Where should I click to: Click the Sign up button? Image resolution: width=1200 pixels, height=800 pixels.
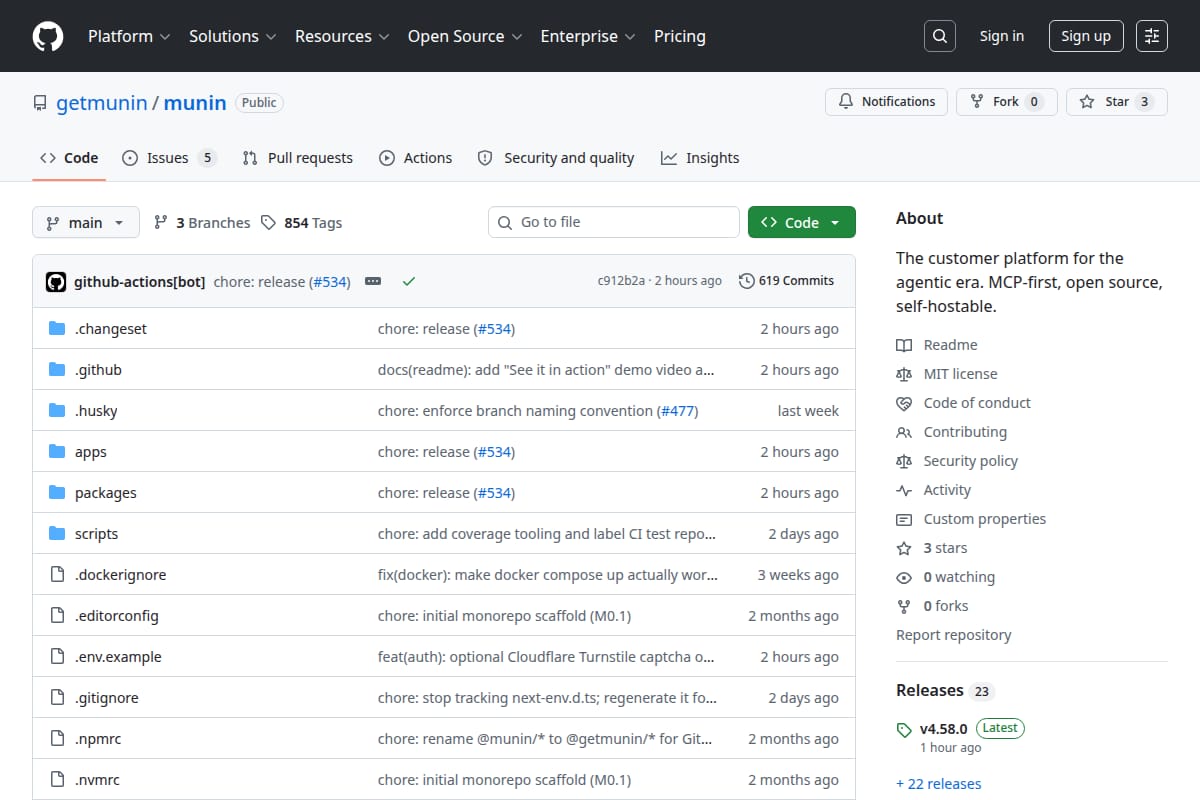1086,36
